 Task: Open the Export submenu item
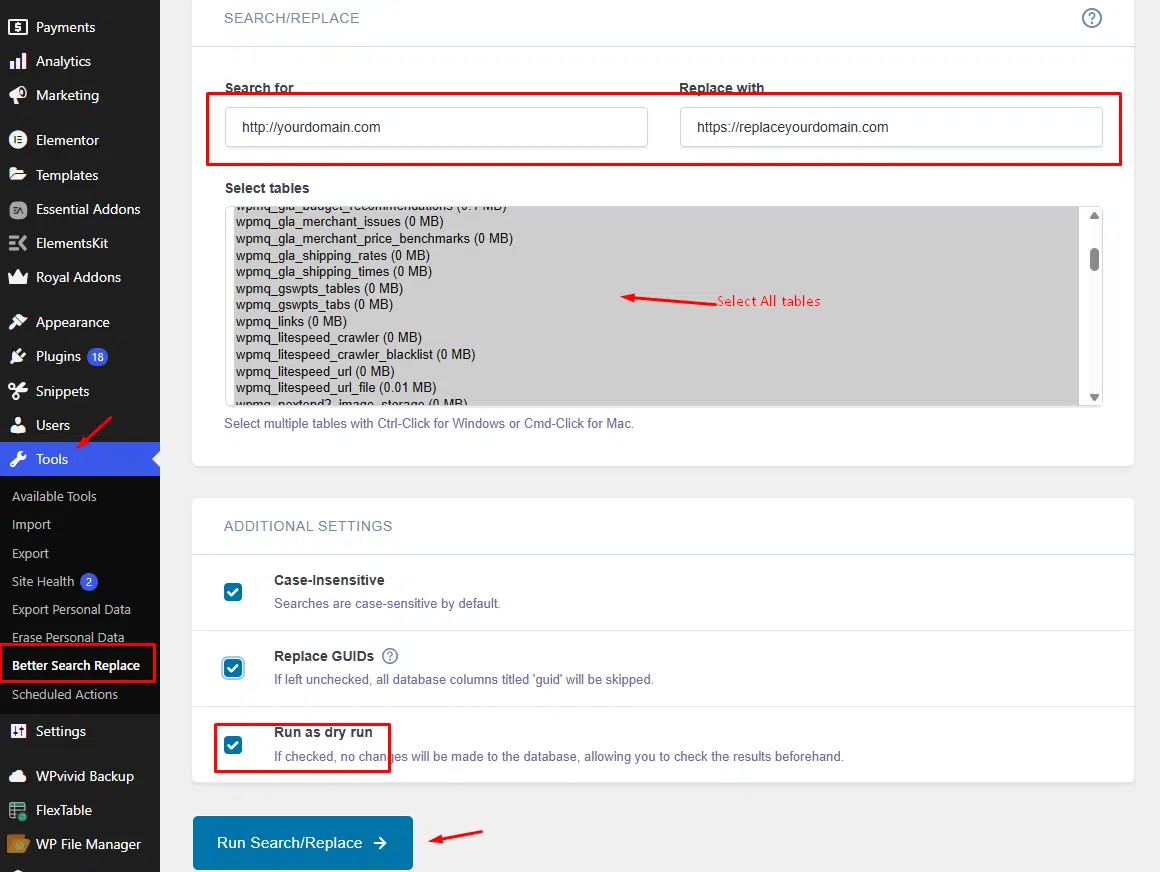30,553
